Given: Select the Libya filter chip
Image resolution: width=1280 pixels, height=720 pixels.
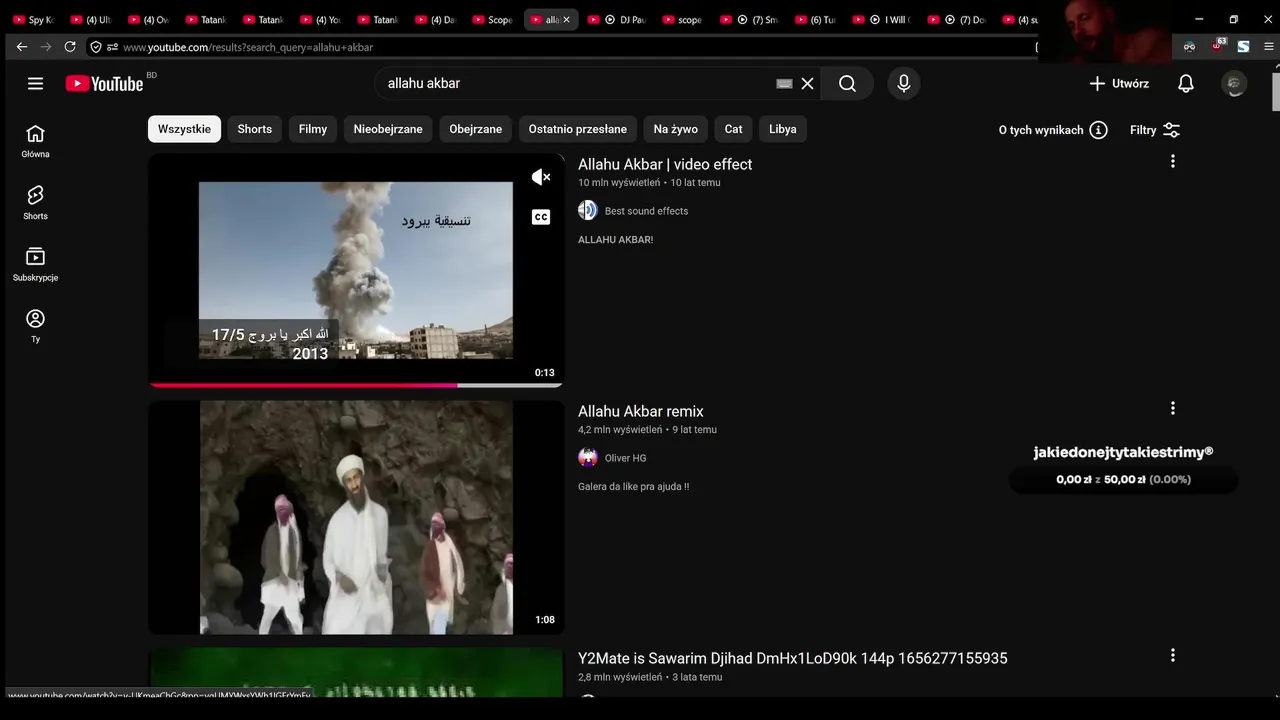Looking at the screenshot, I should 783,129.
